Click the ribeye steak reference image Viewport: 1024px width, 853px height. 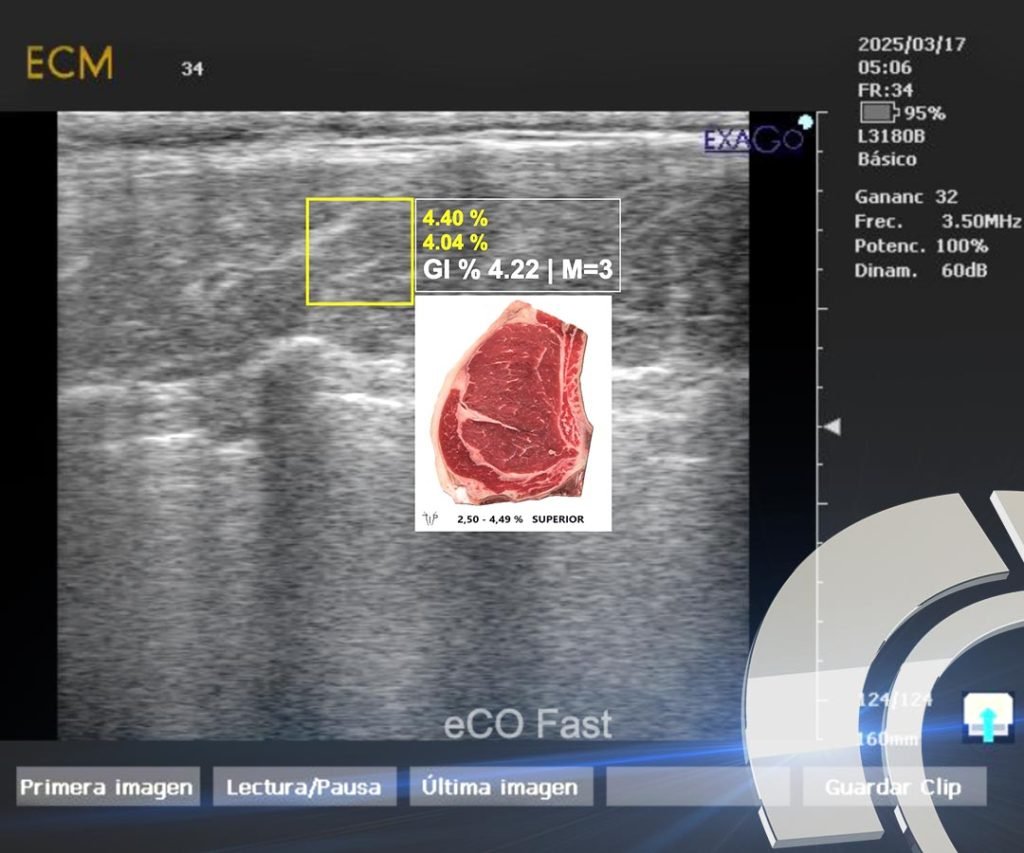[x=513, y=413]
